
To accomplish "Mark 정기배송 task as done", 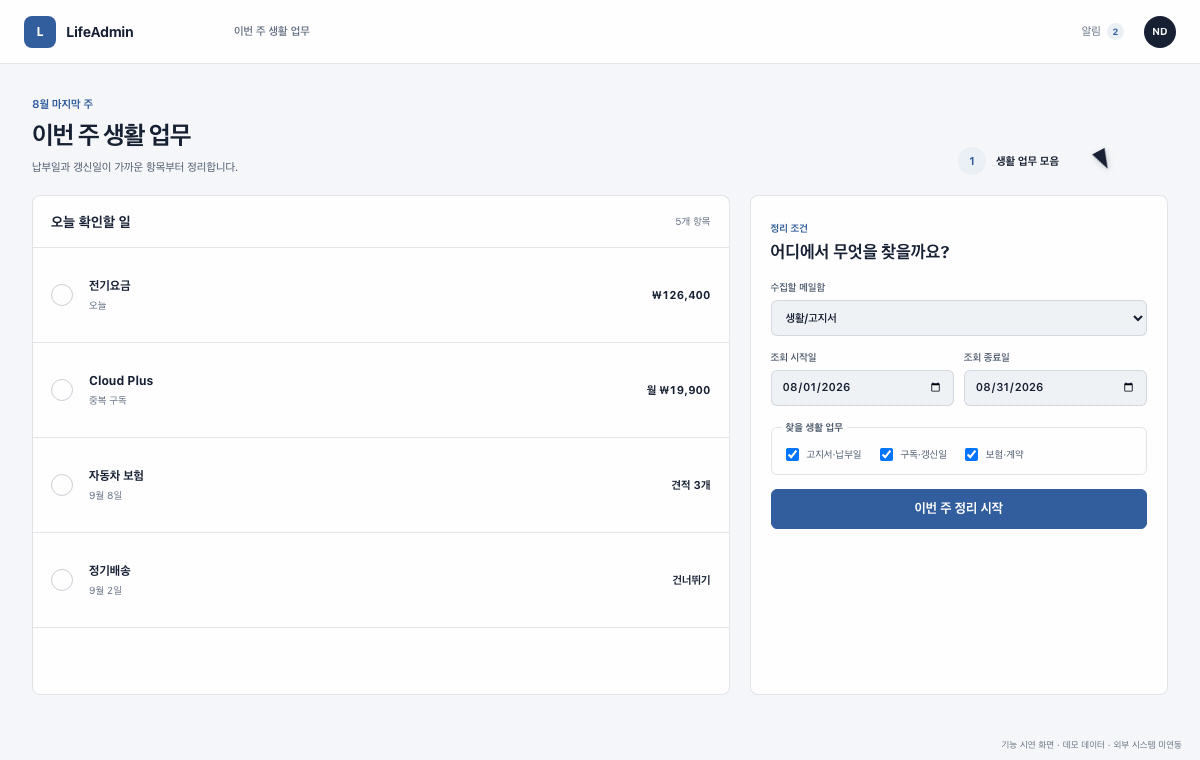I will pos(62,580).
